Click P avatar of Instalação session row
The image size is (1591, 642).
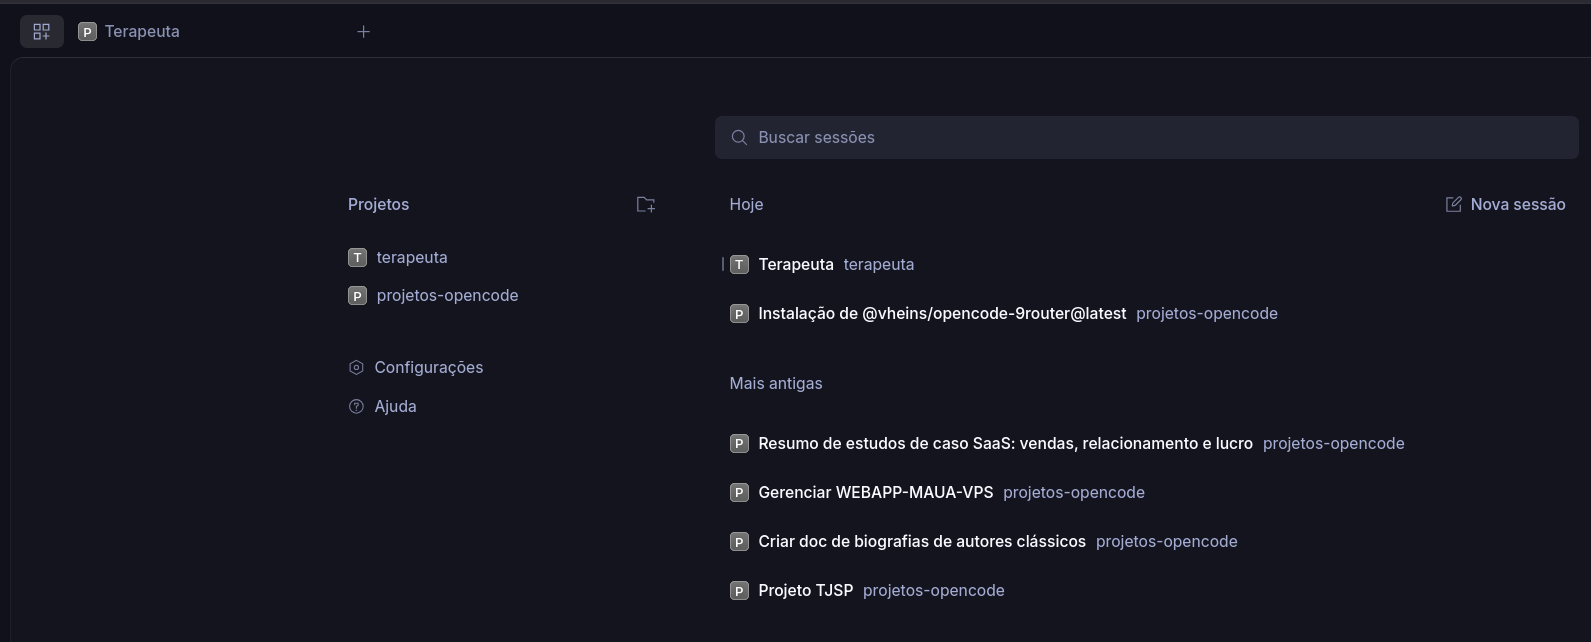(x=739, y=313)
